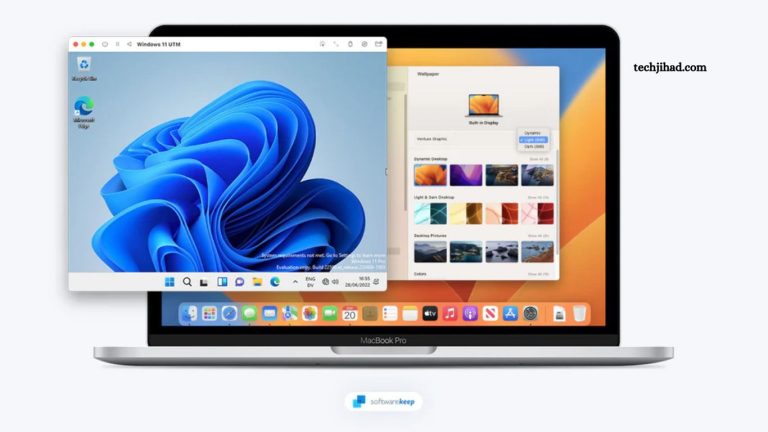
Task: Expand the Windows system tray hidden icons
Action: click(x=295, y=282)
